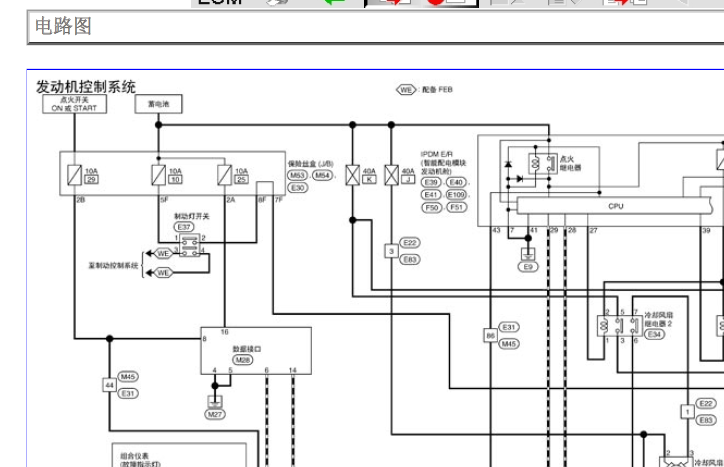
Task: Select the 发动机控制系统 diagram title
Action: tap(86, 86)
